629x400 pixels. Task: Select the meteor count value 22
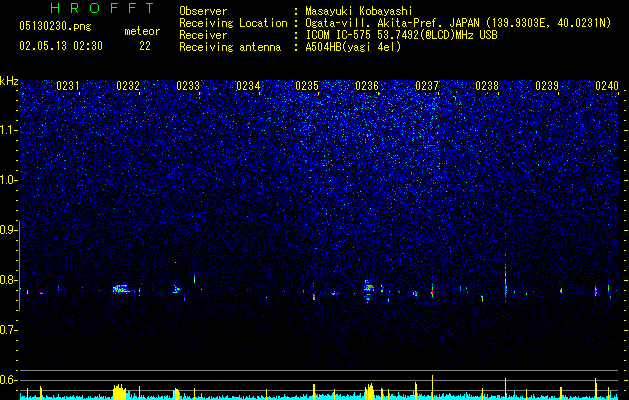(x=145, y=46)
